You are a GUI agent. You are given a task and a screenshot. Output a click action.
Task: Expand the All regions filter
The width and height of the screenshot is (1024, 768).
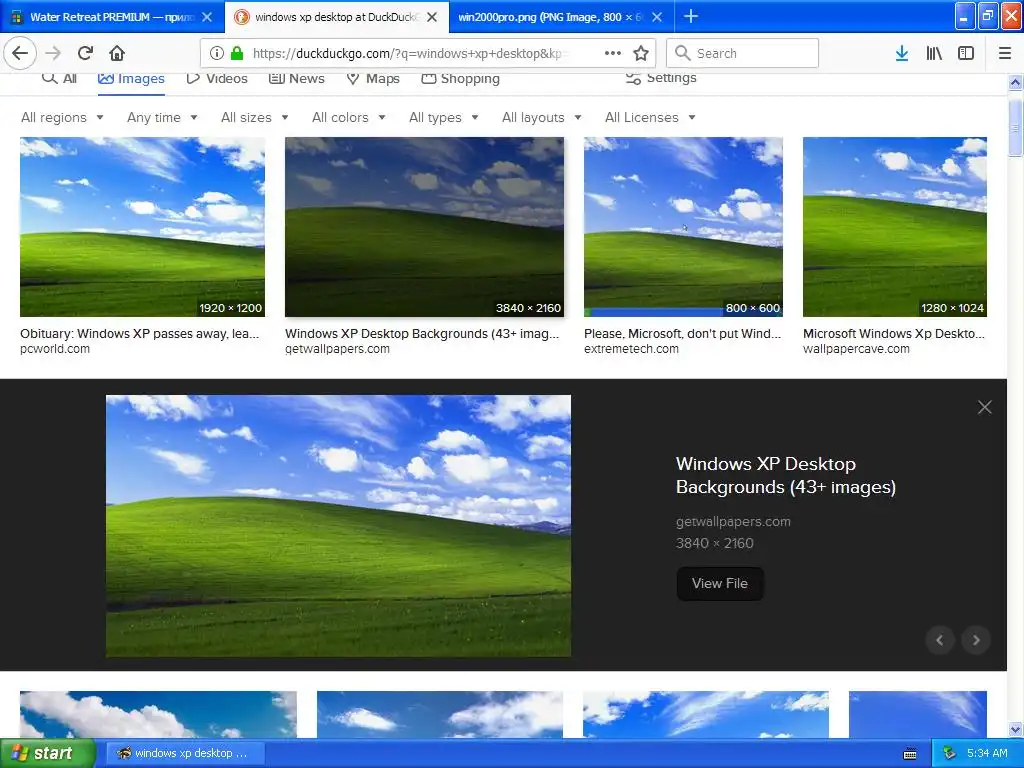tap(62, 118)
